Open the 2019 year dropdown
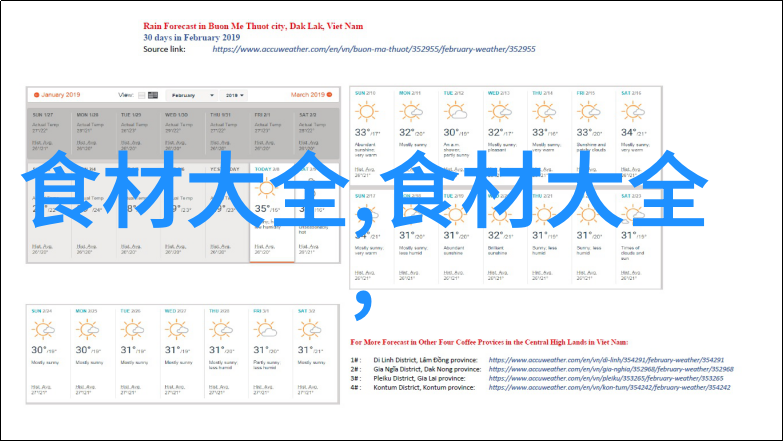This screenshot has width=784, height=442. pyautogui.click(x=234, y=95)
